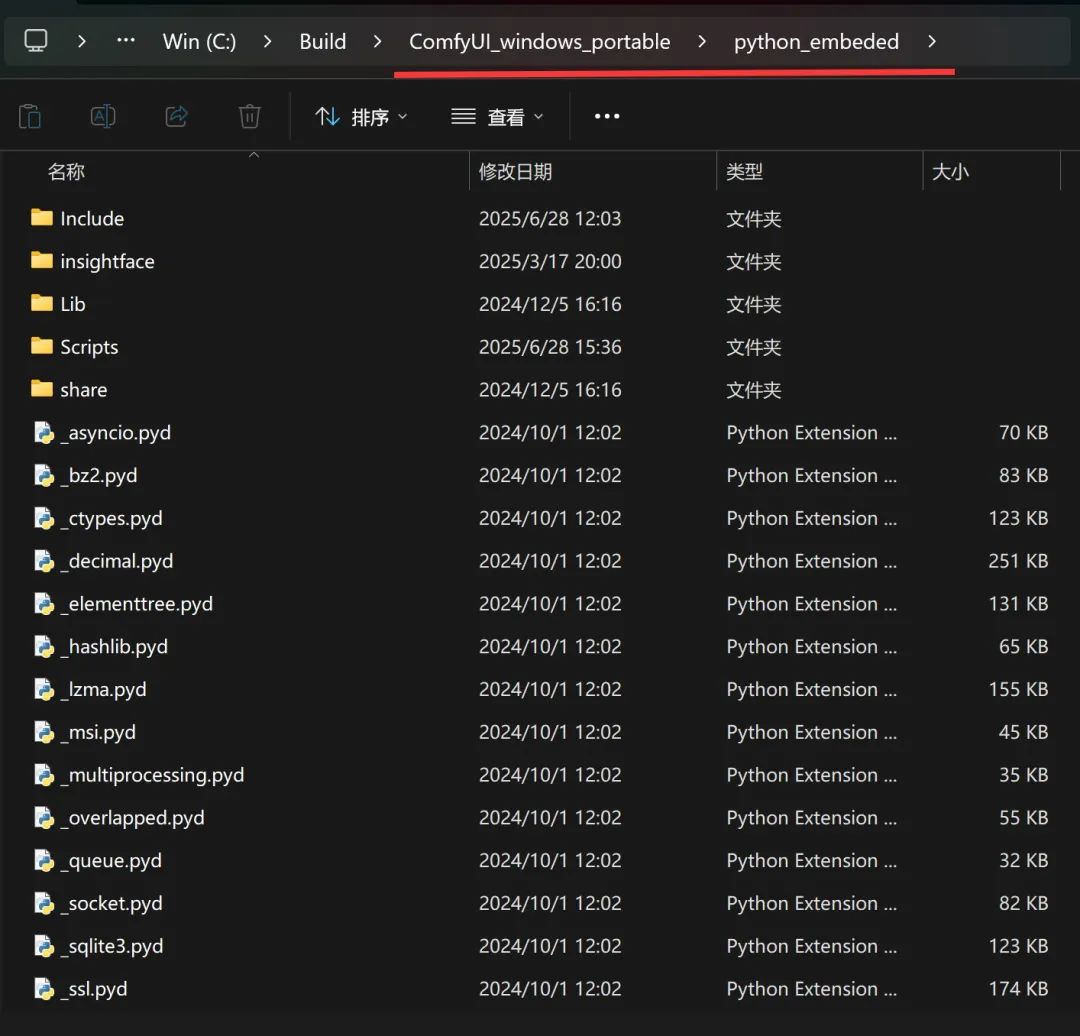The height and width of the screenshot is (1036, 1080).
Task: Open the 排序 sort dropdown
Action: 362,117
